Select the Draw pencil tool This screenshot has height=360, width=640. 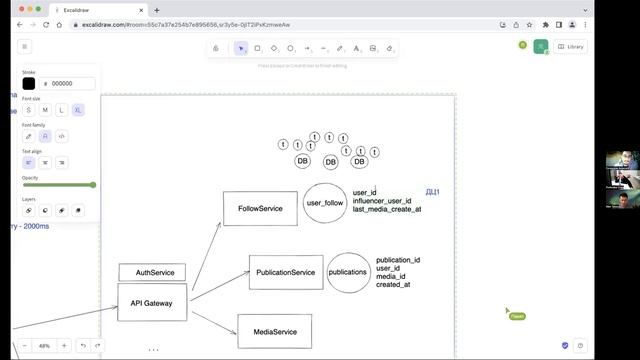click(340, 49)
